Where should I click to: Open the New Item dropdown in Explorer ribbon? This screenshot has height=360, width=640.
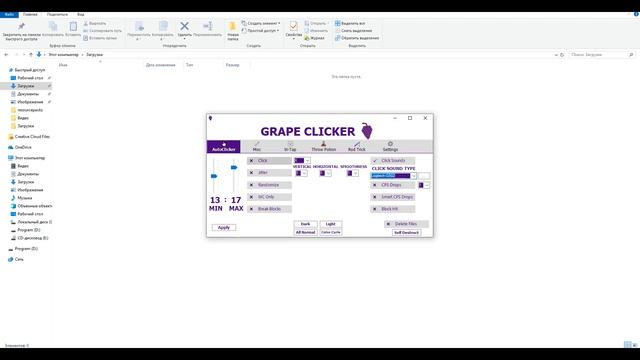click(261, 23)
